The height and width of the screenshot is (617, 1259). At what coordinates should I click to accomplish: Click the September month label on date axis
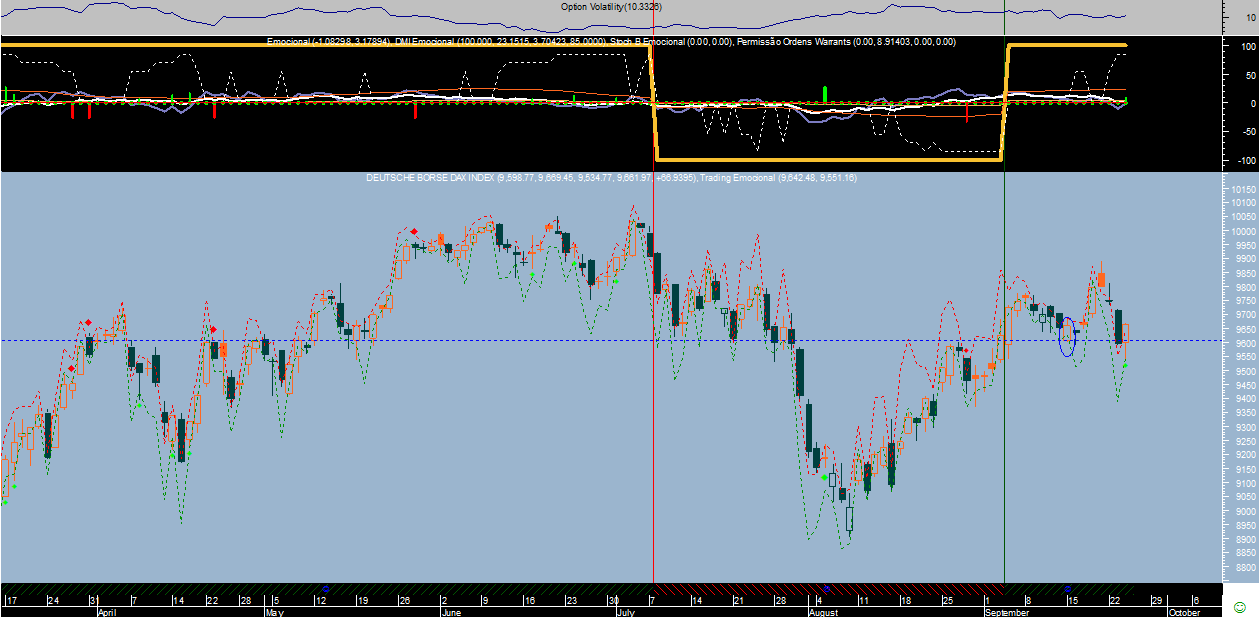coord(1008,611)
